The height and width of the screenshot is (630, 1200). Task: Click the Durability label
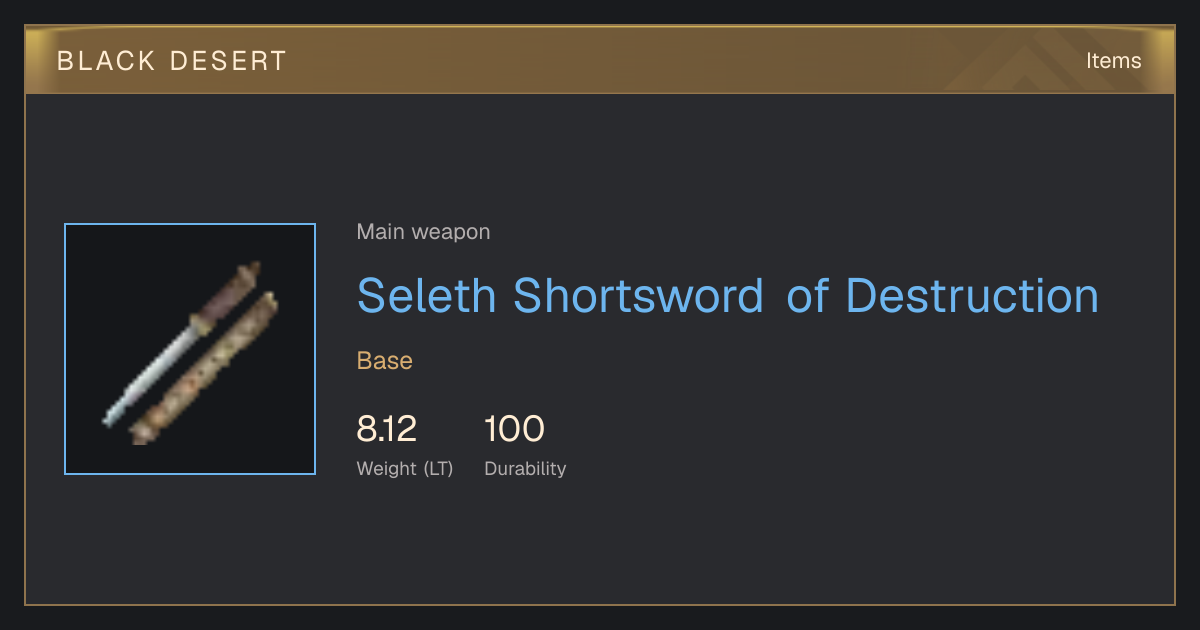525,468
